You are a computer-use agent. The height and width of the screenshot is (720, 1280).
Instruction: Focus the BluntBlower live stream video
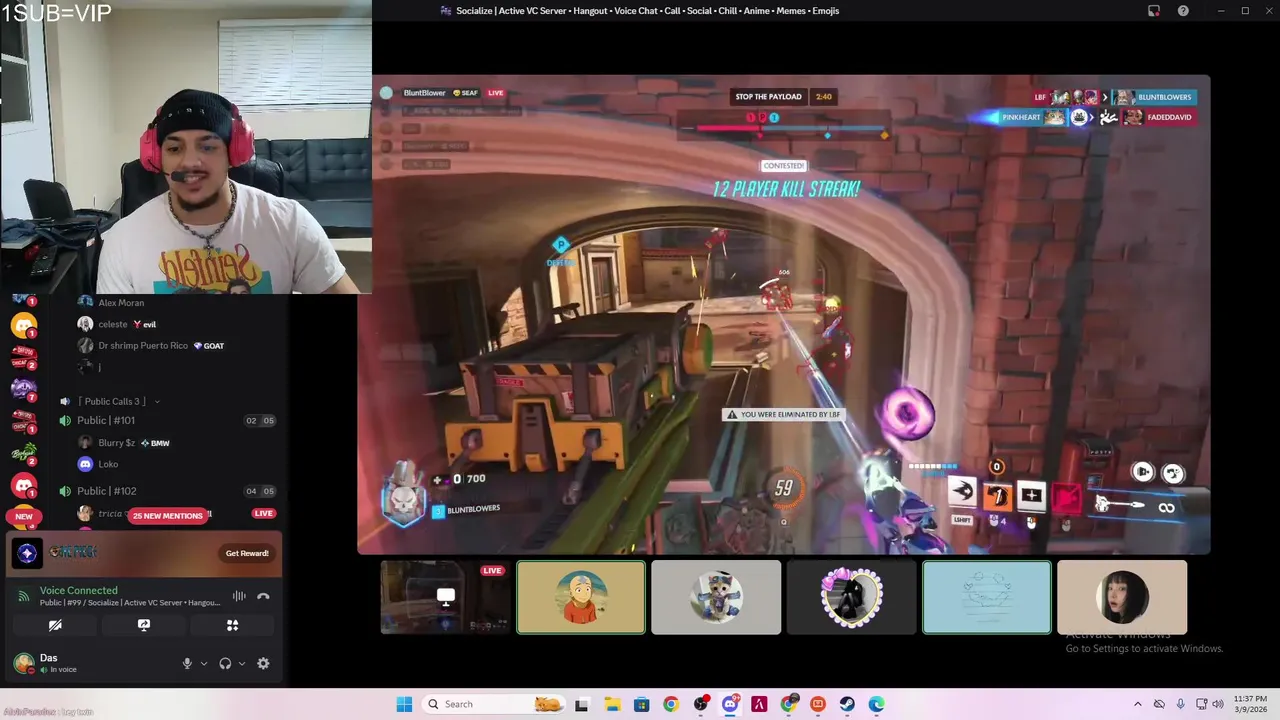pyautogui.click(x=784, y=314)
